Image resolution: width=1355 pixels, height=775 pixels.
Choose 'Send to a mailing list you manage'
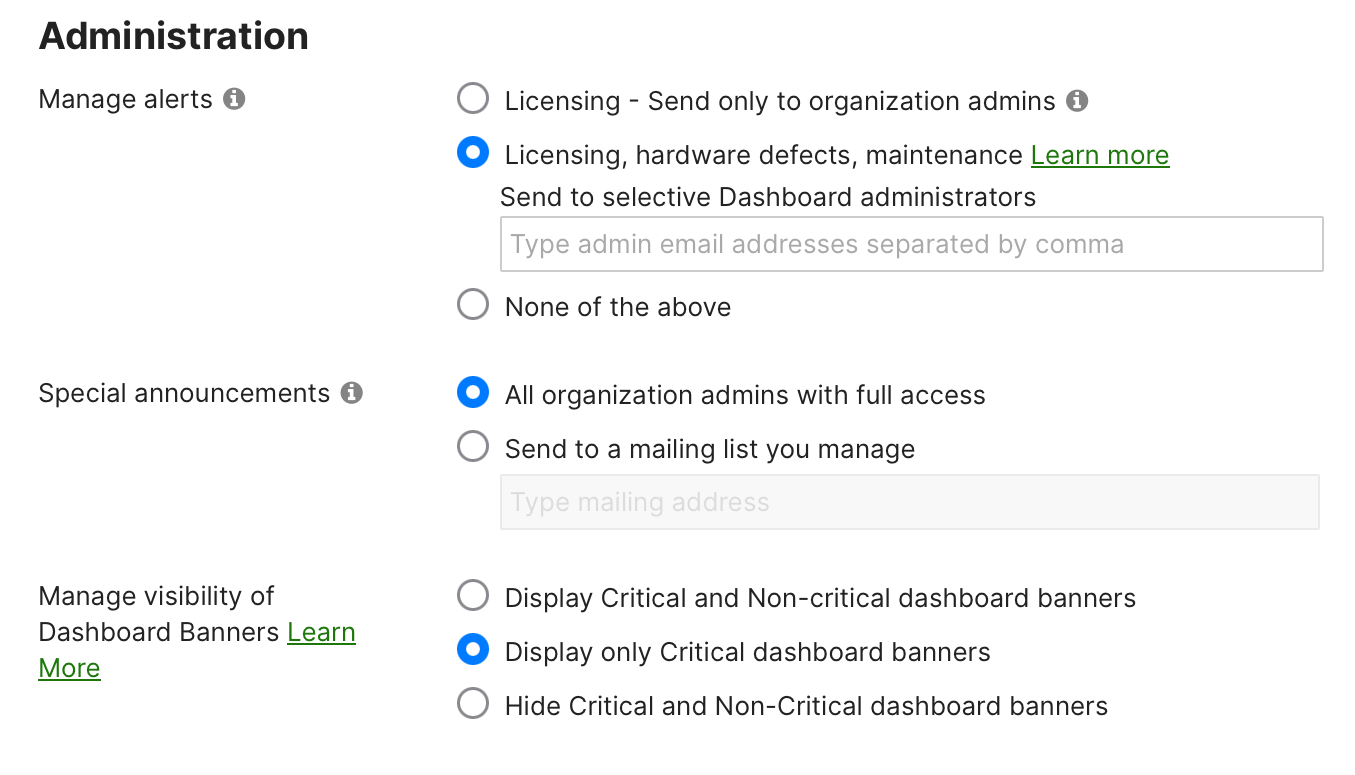pos(473,447)
